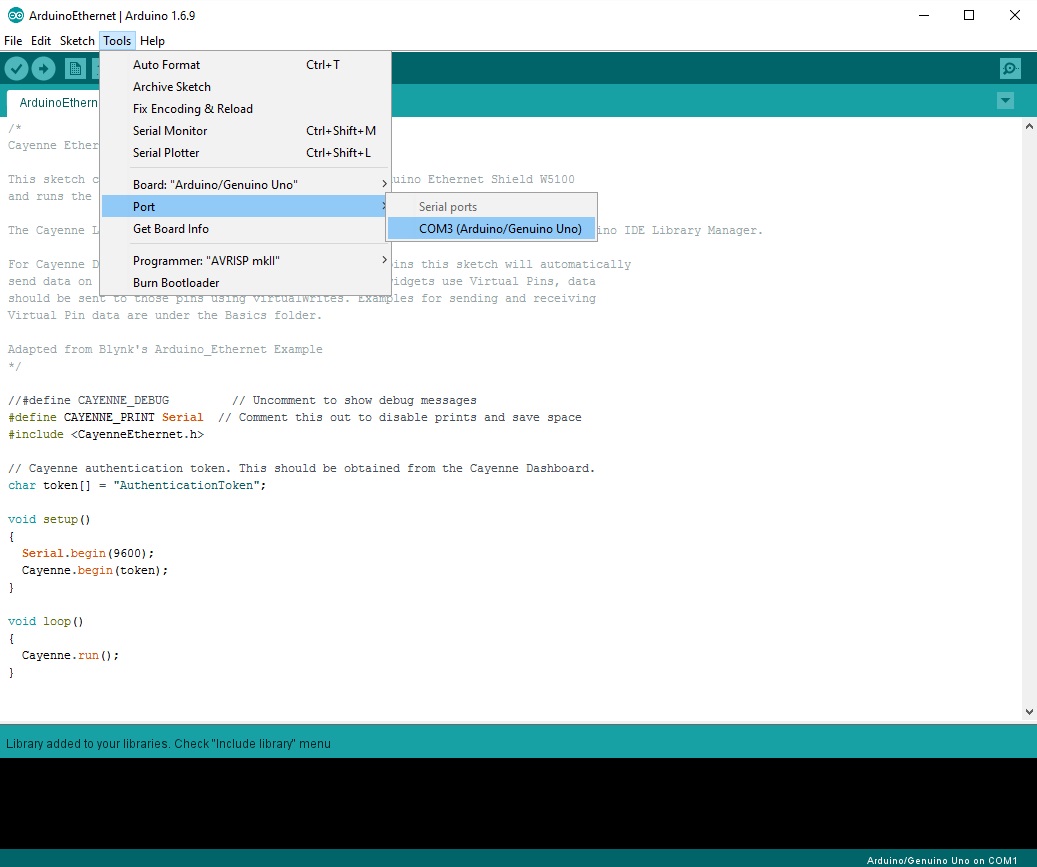Click 'Adapted from Blynk's Arduino_Ethernet Example' comment

[165, 349]
